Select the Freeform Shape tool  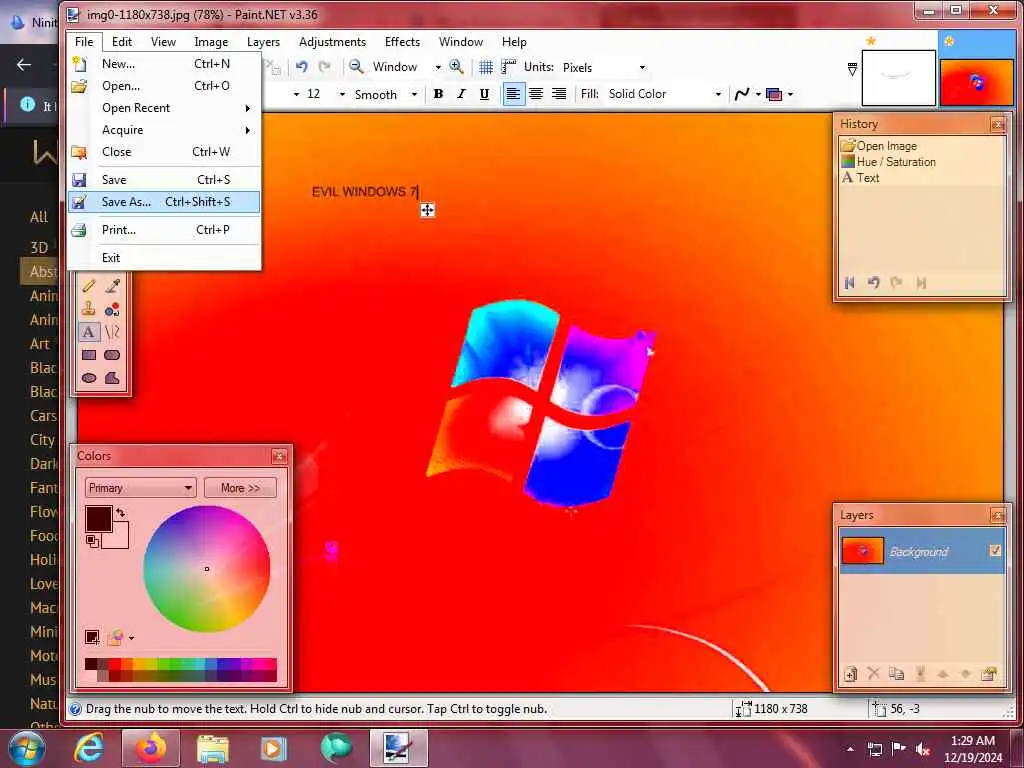(112, 377)
